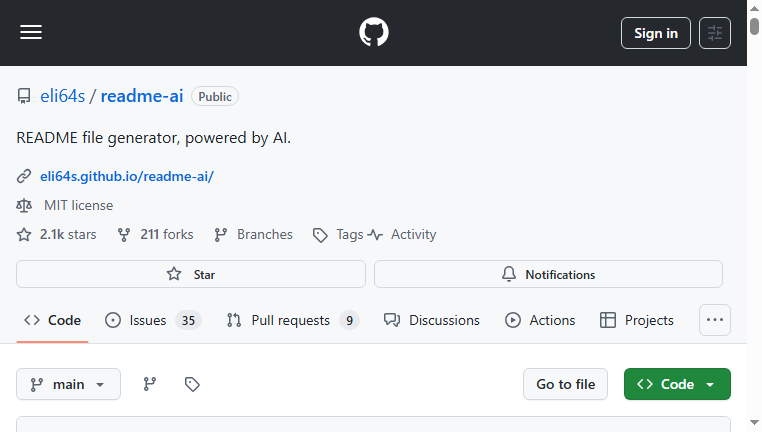Expand the green Code dropdown
Viewport: 762px width, 432px height.
point(677,384)
